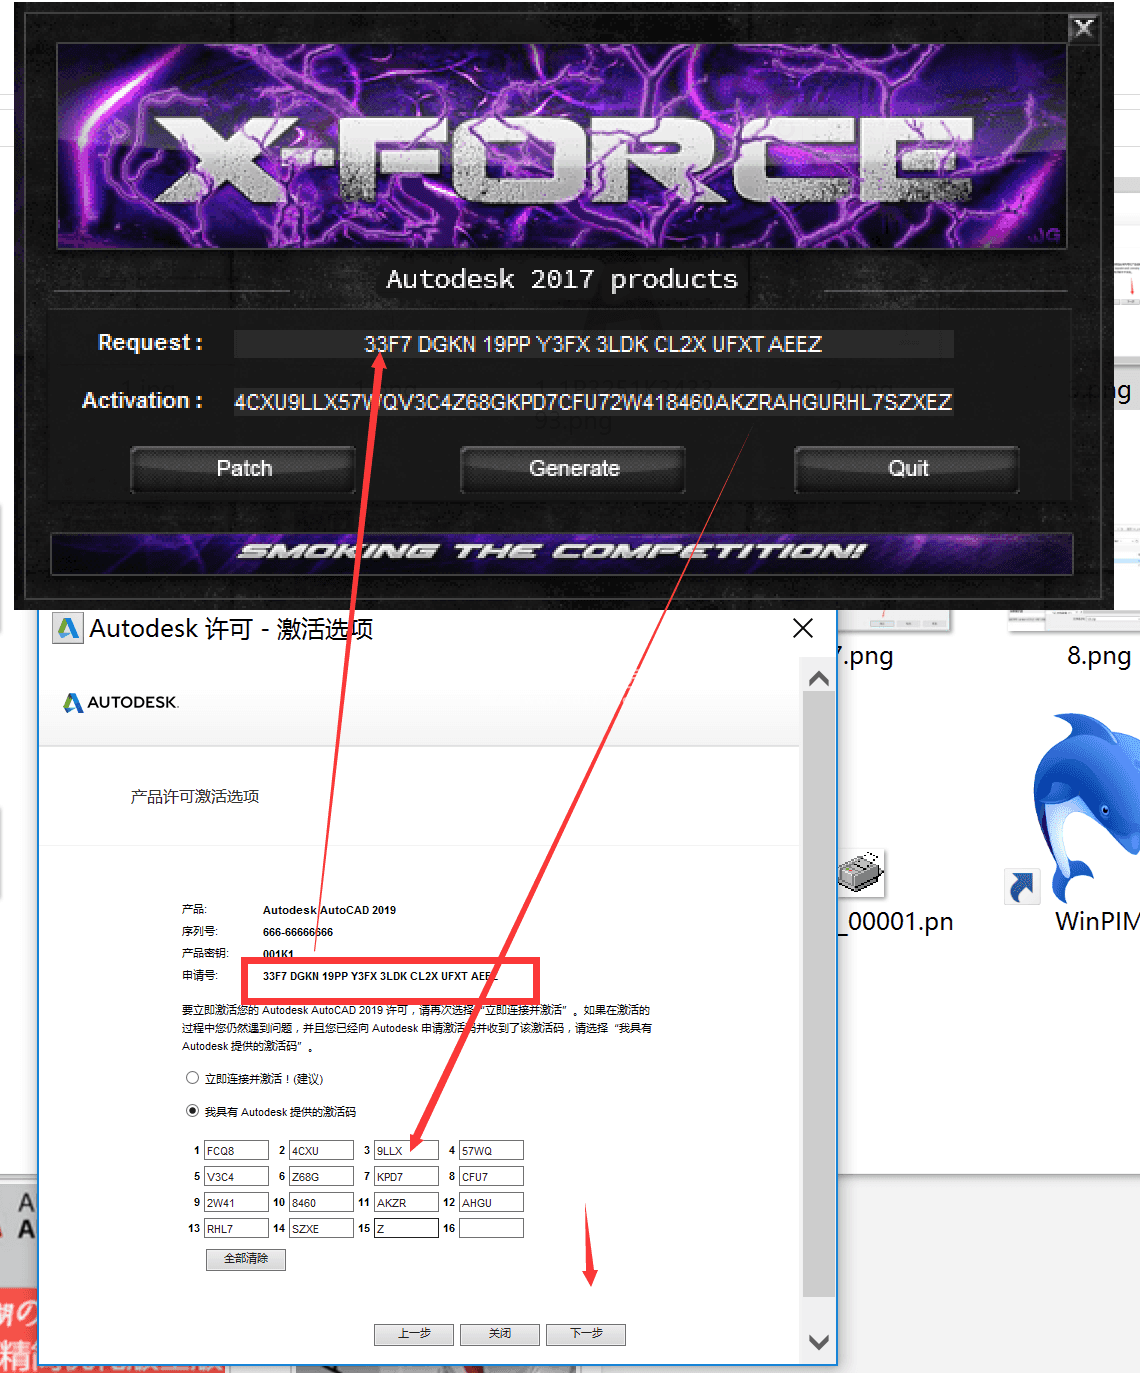The image size is (1140, 1373).
Task: Click the 关闭 close button at dialog bottom
Action: (500, 1334)
